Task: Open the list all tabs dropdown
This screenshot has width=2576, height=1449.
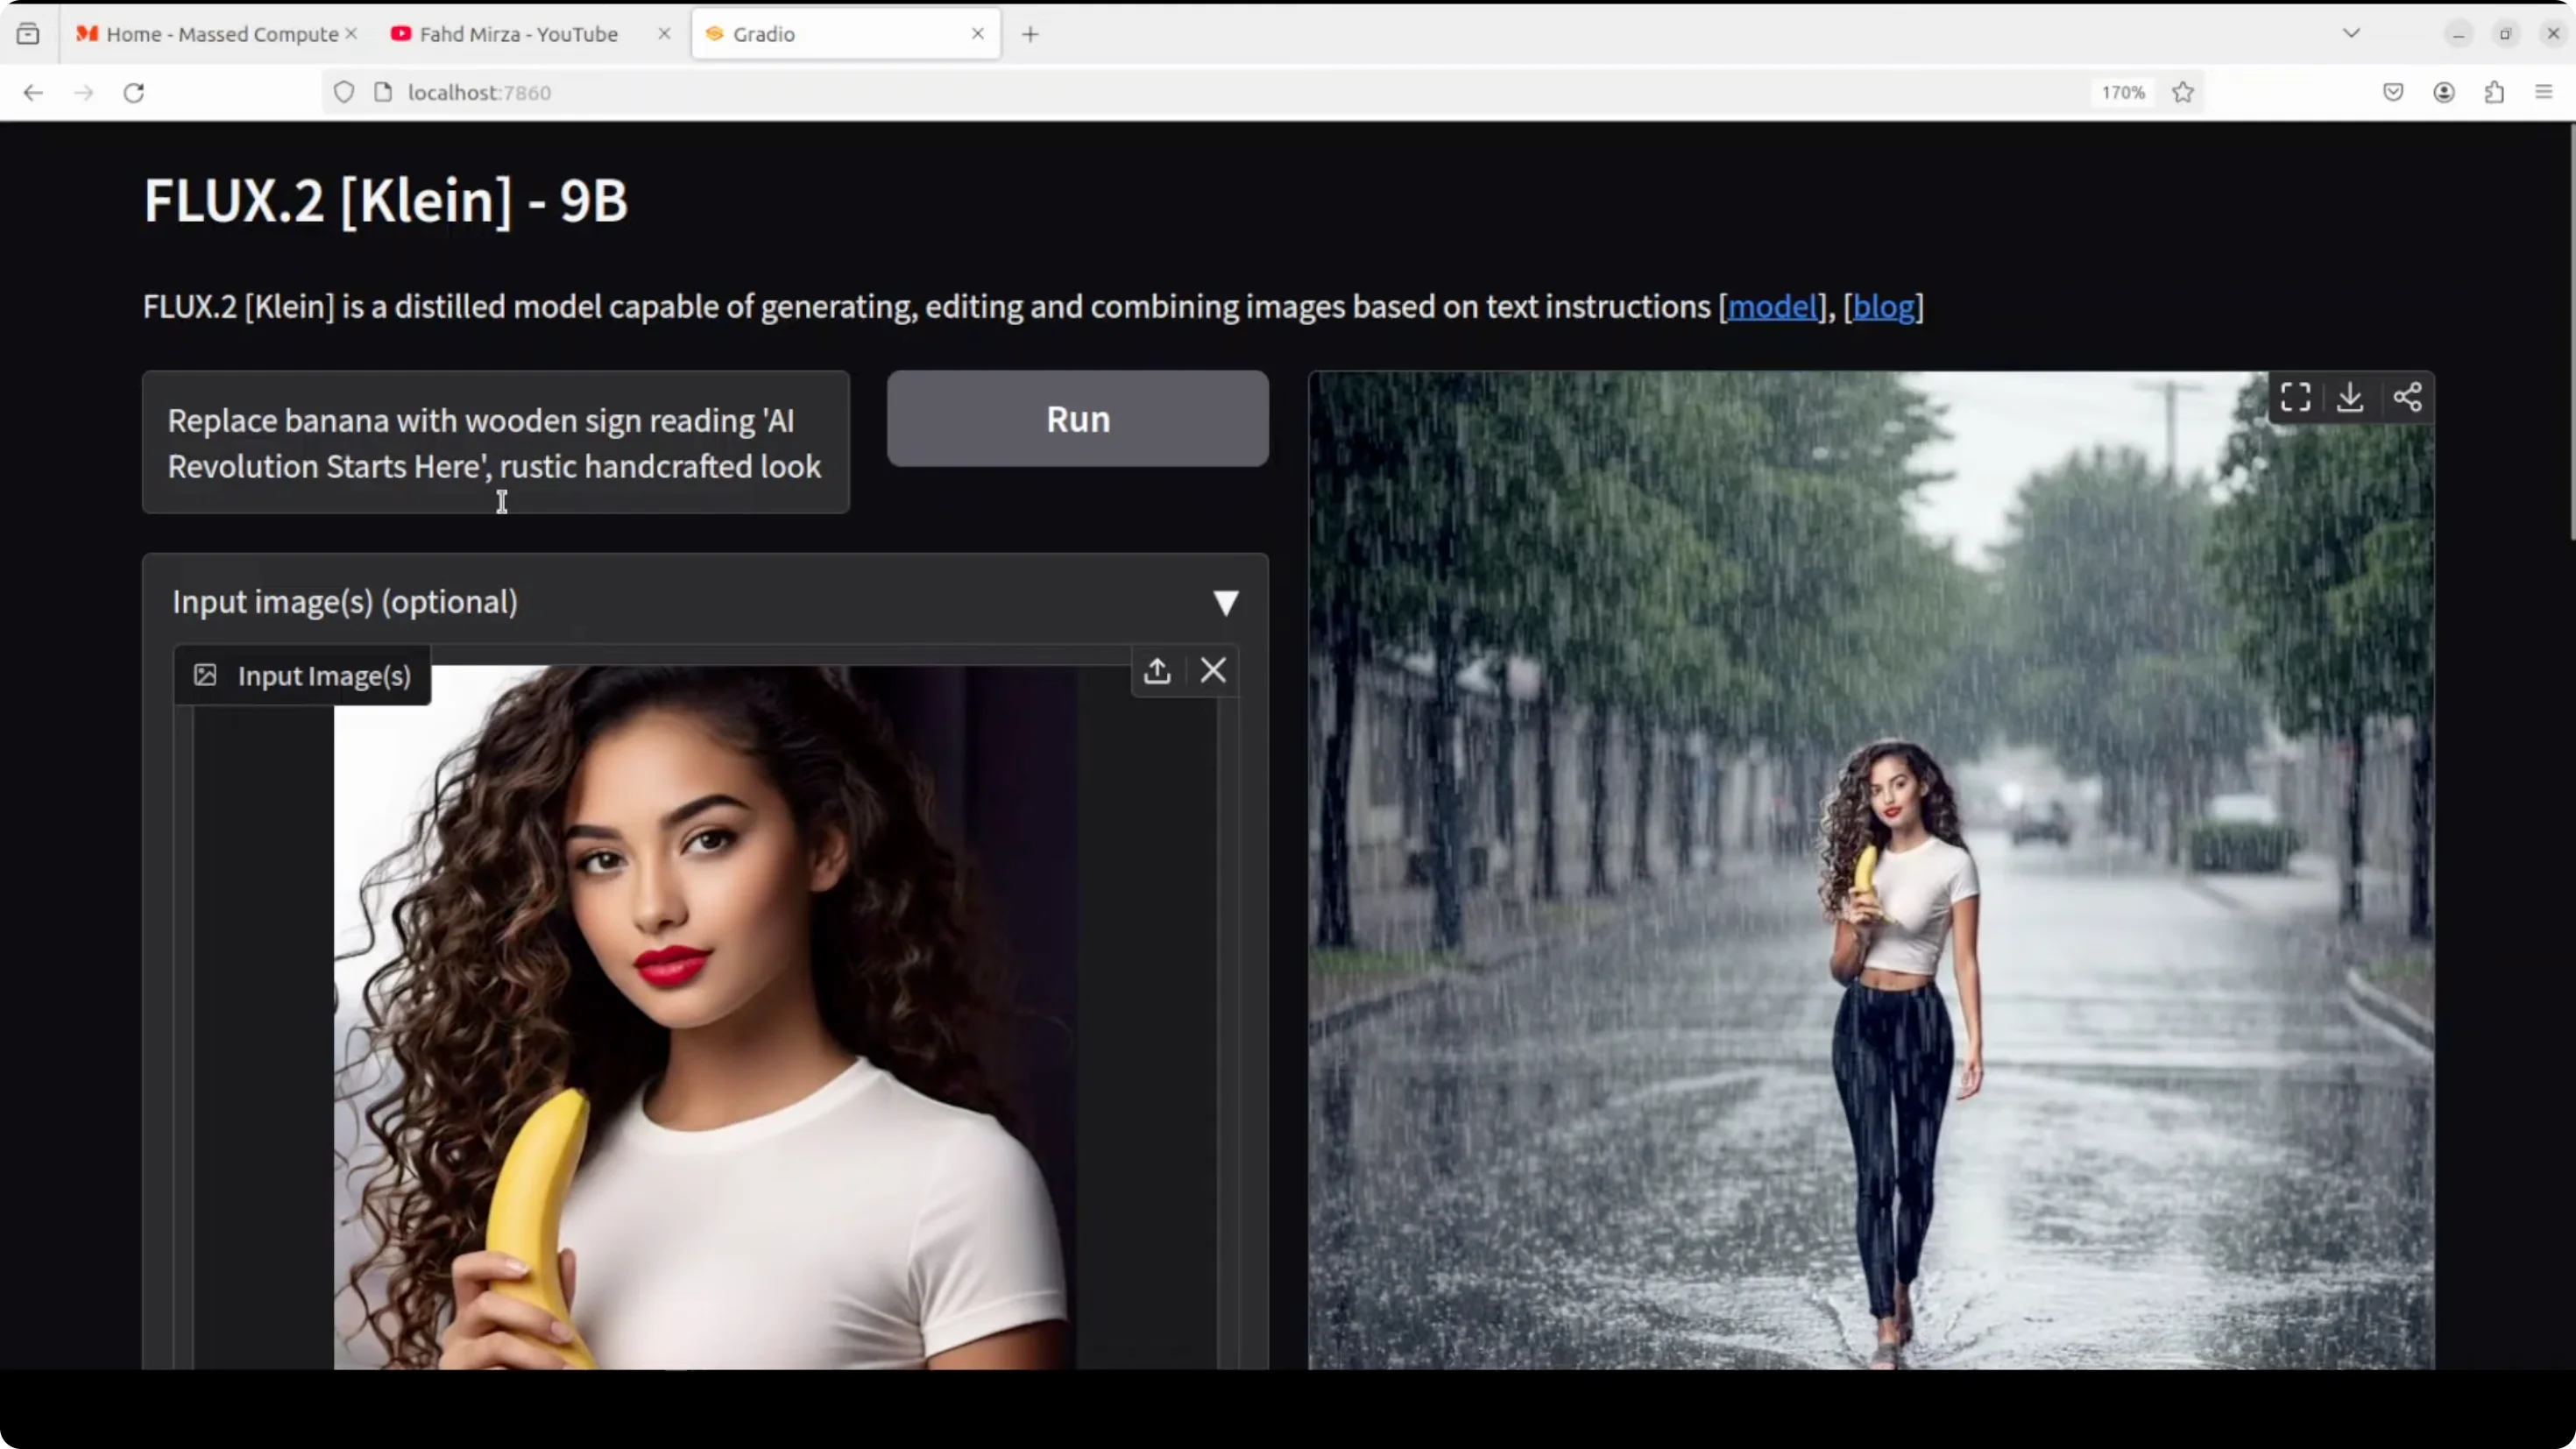Action: click(2351, 33)
